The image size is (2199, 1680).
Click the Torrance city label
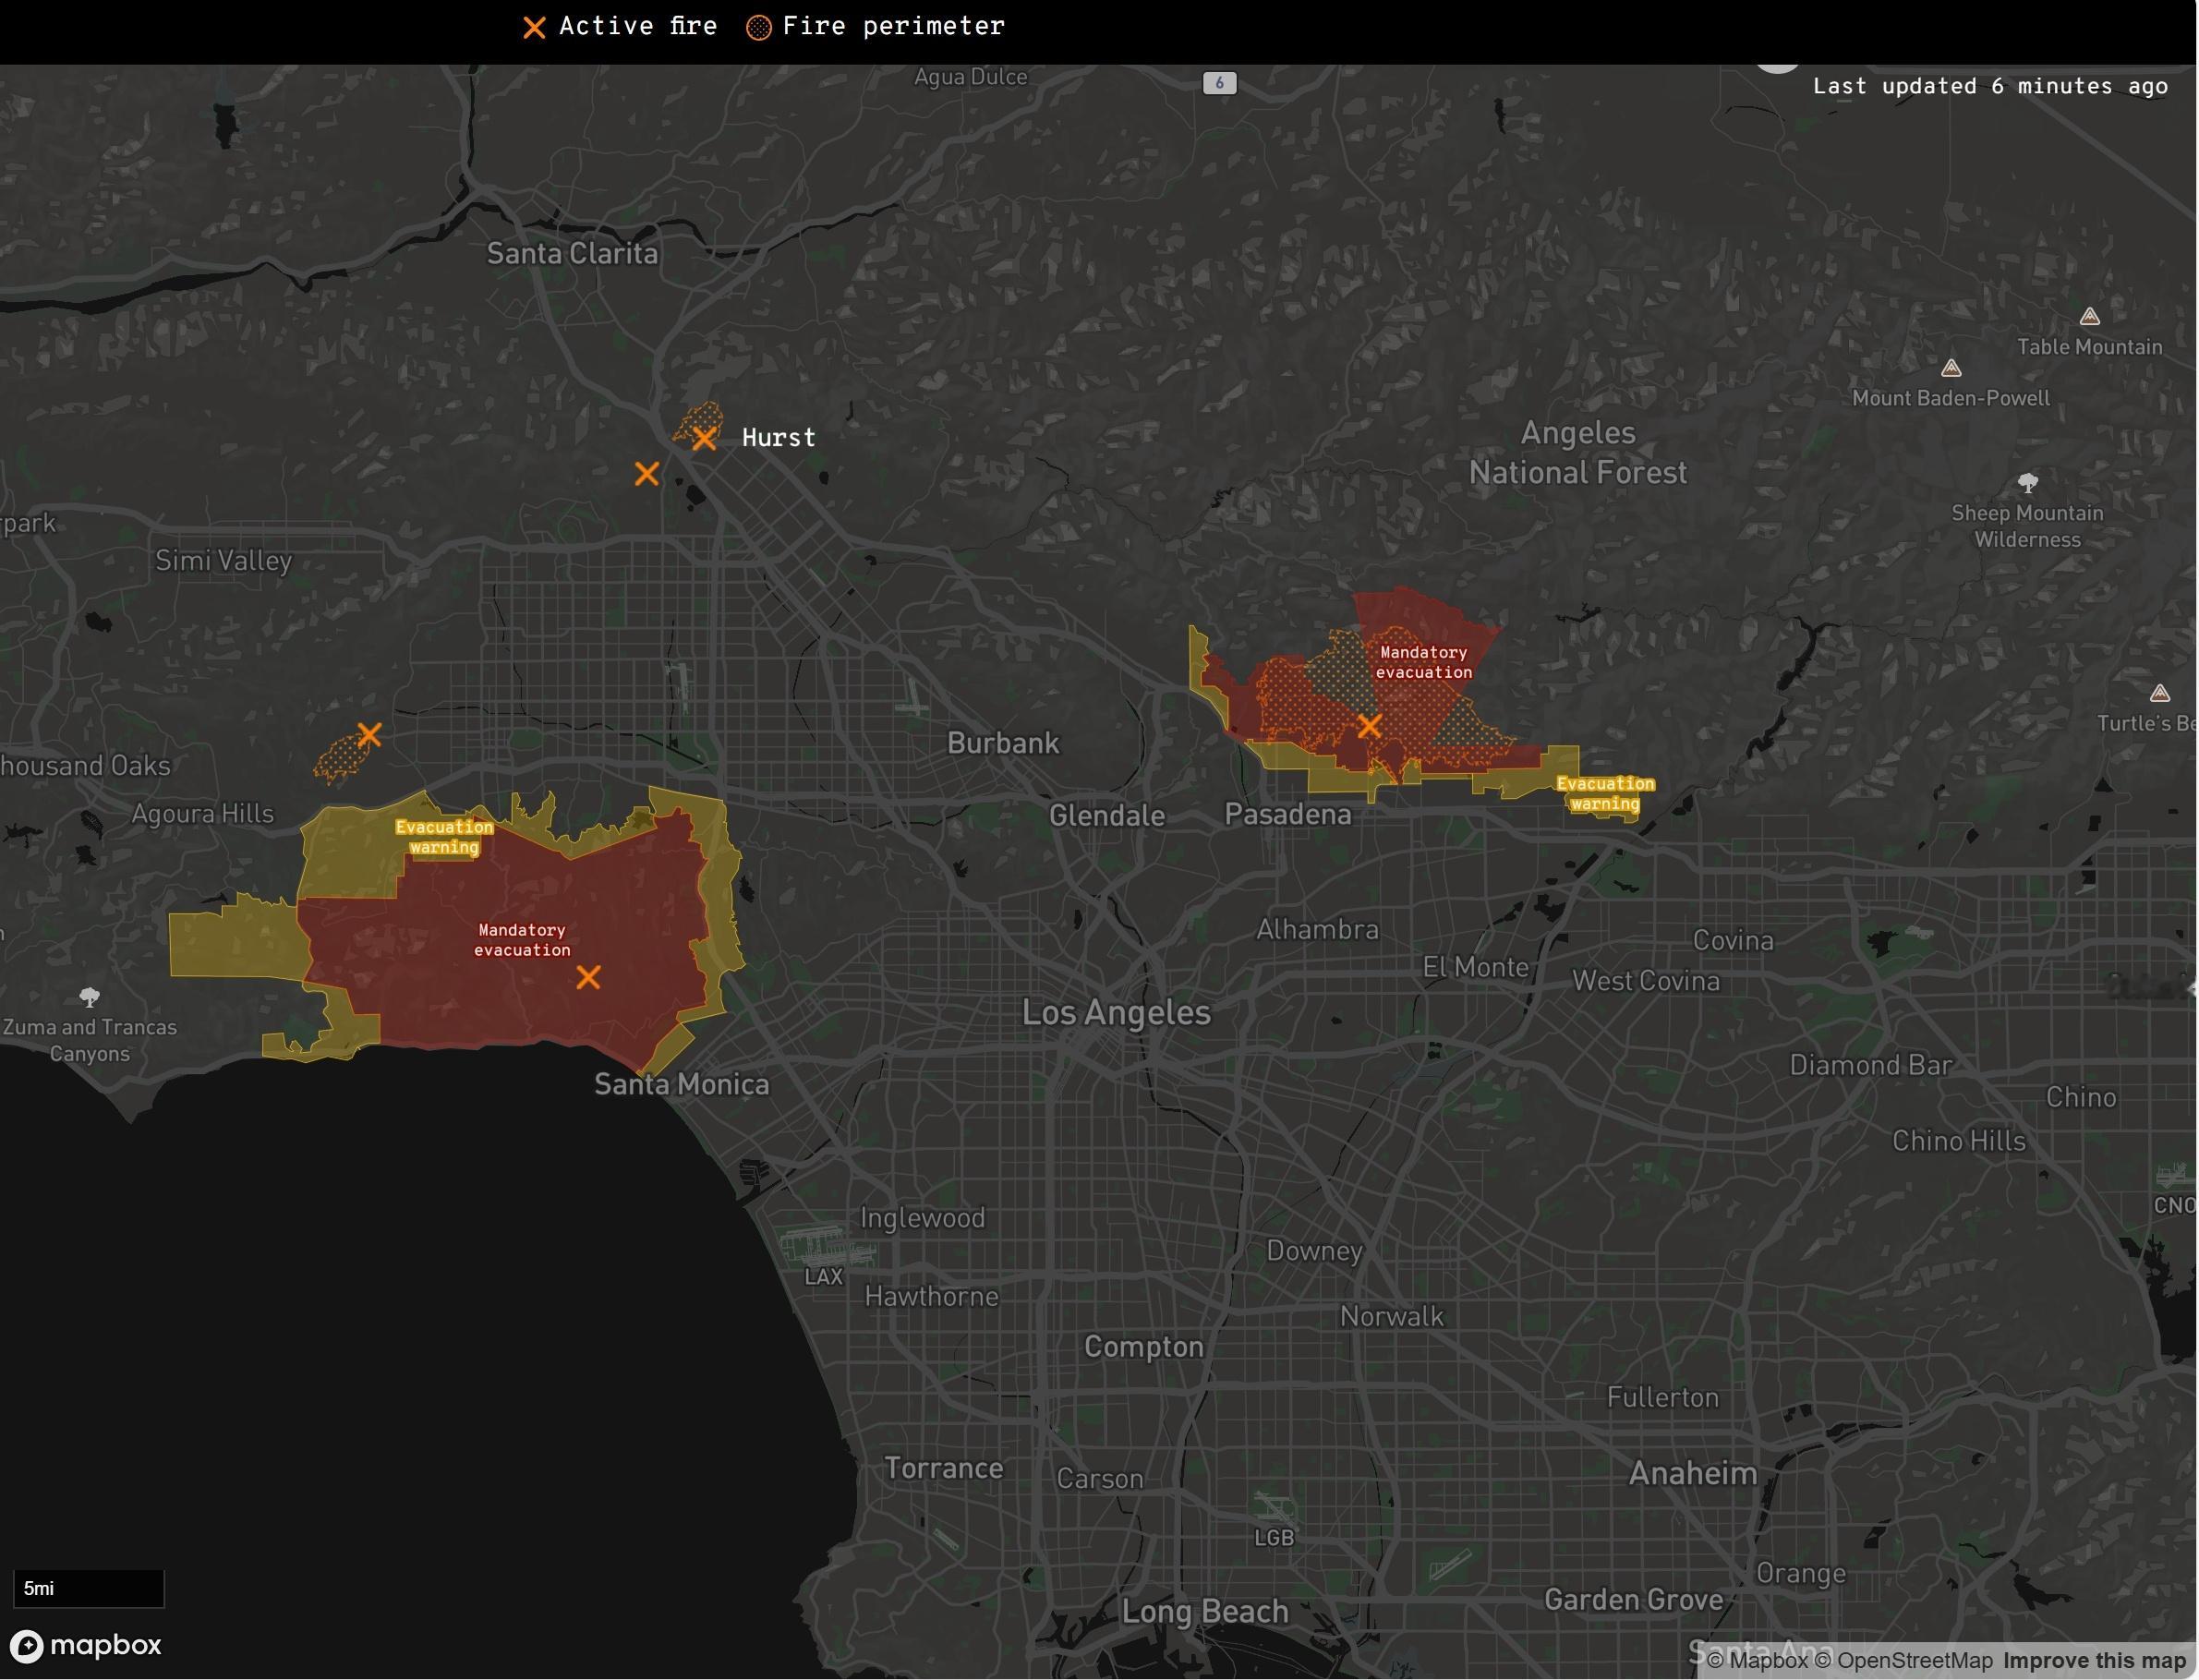point(943,1468)
